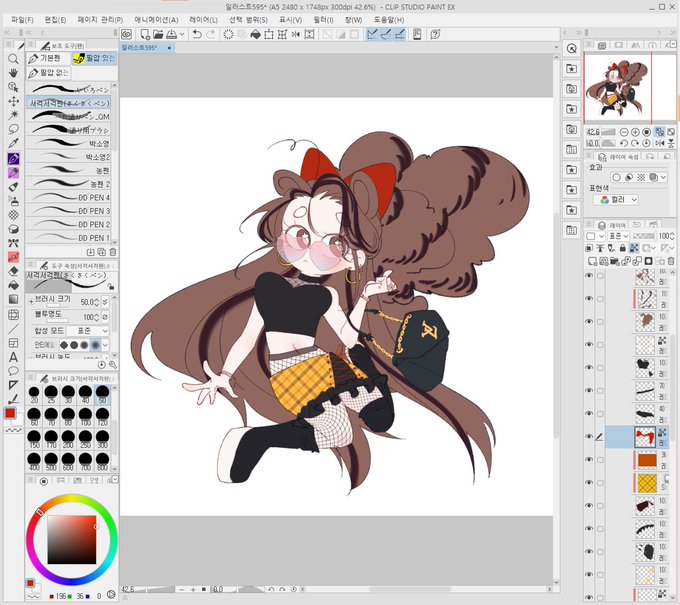Click the smartphone connect icon
Image resolution: width=680 pixels, height=605 pixels.
pos(417,34)
